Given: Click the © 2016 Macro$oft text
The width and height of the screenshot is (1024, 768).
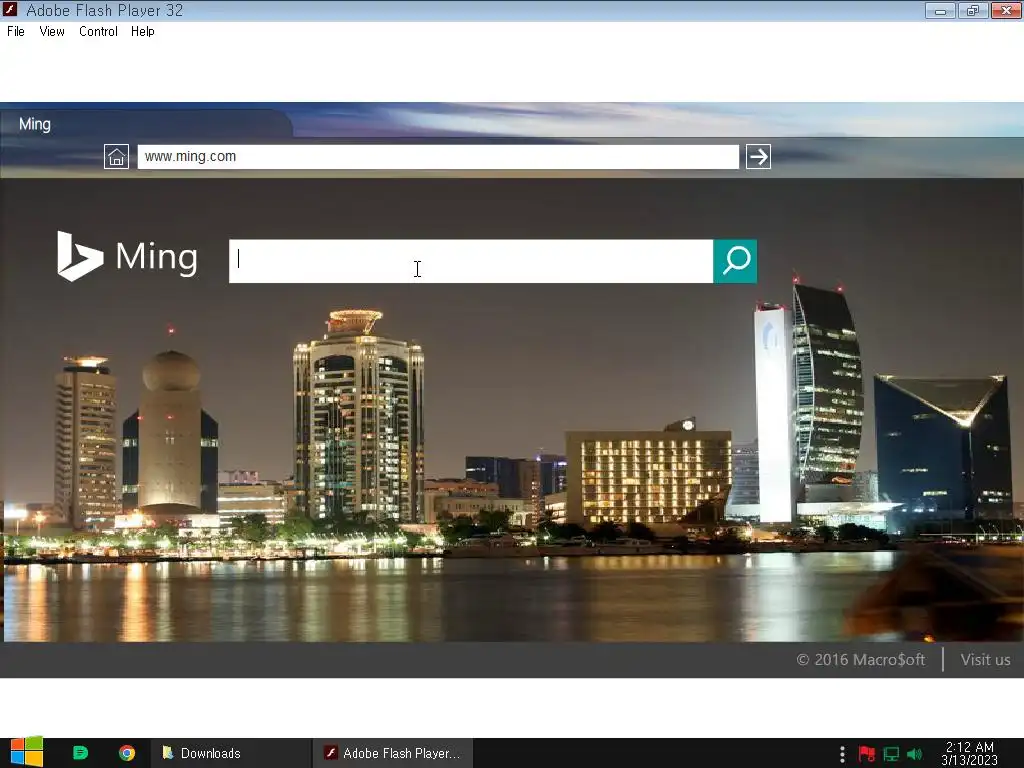Looking at the screenshot, I should coord(861,660).
